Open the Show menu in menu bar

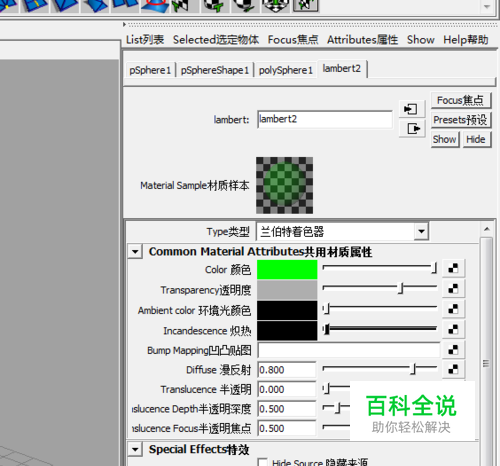[420, 40]
